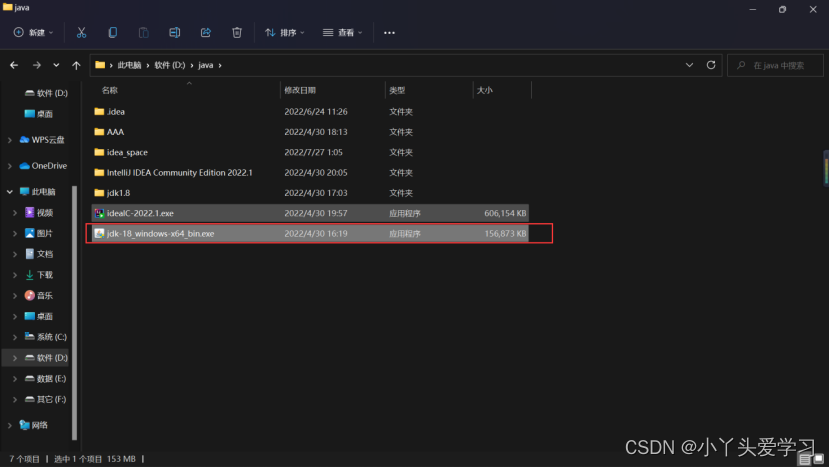Switch to details view icon in status bar

[x=805, y=459]
